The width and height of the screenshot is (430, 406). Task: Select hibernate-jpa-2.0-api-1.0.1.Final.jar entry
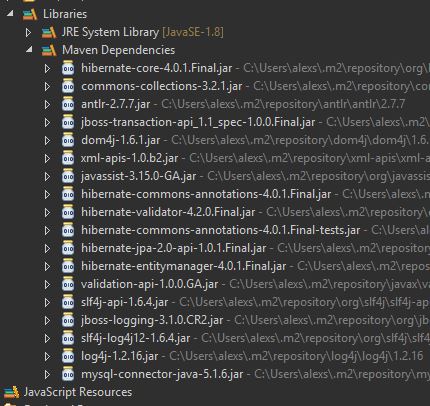click(x=174, y=248)
